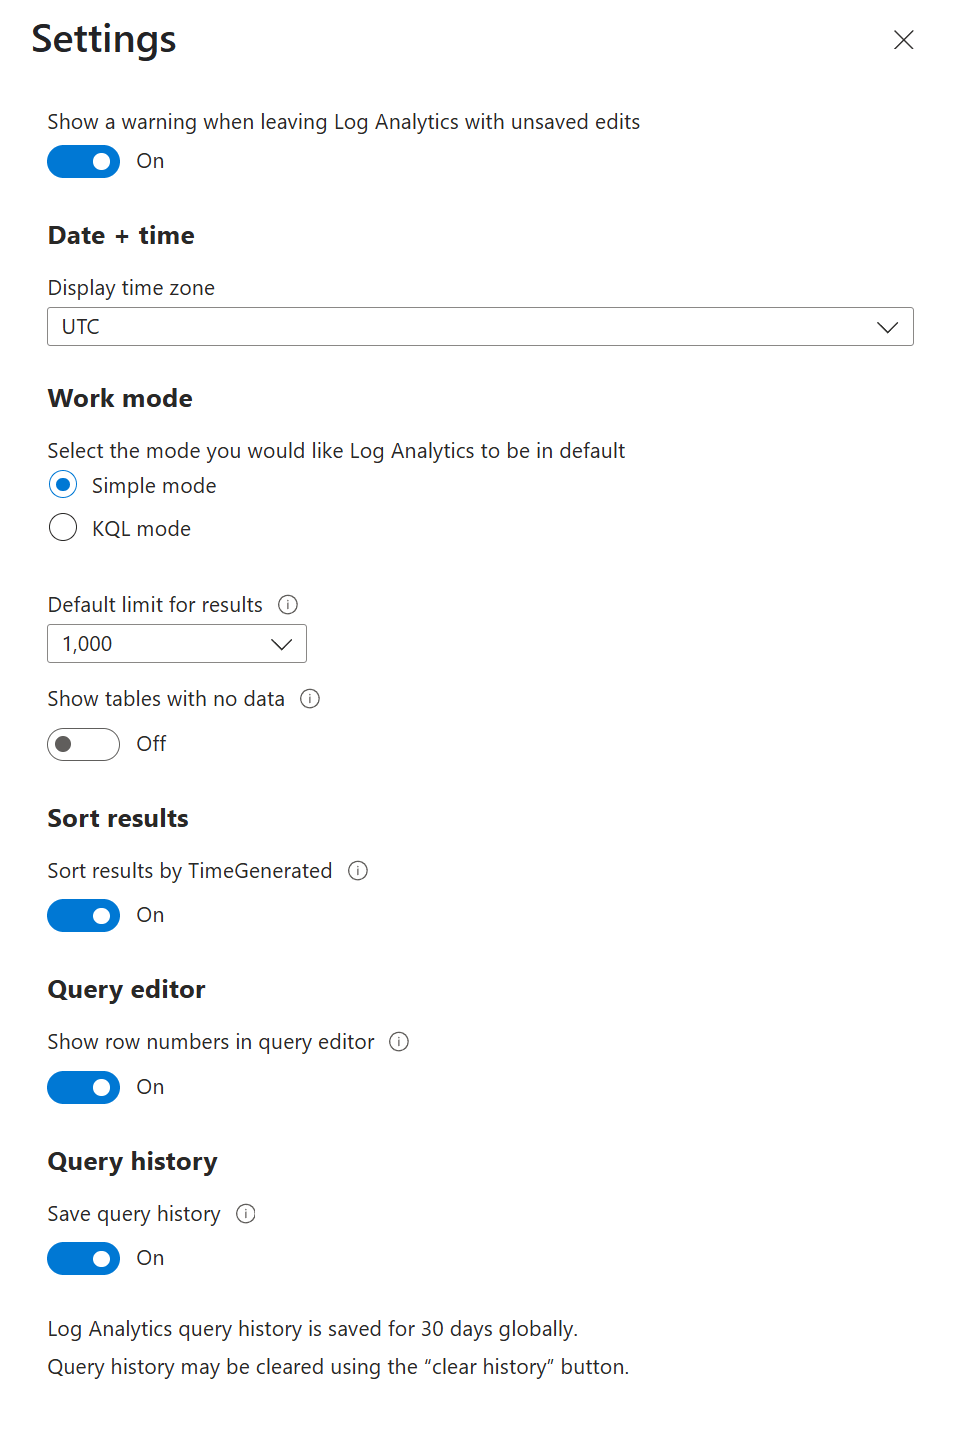Image resolution: width=960 pixels, height=1440 pixels.
Task: Open the Display time zone dropdown
Action: click(x=480, y=327)
